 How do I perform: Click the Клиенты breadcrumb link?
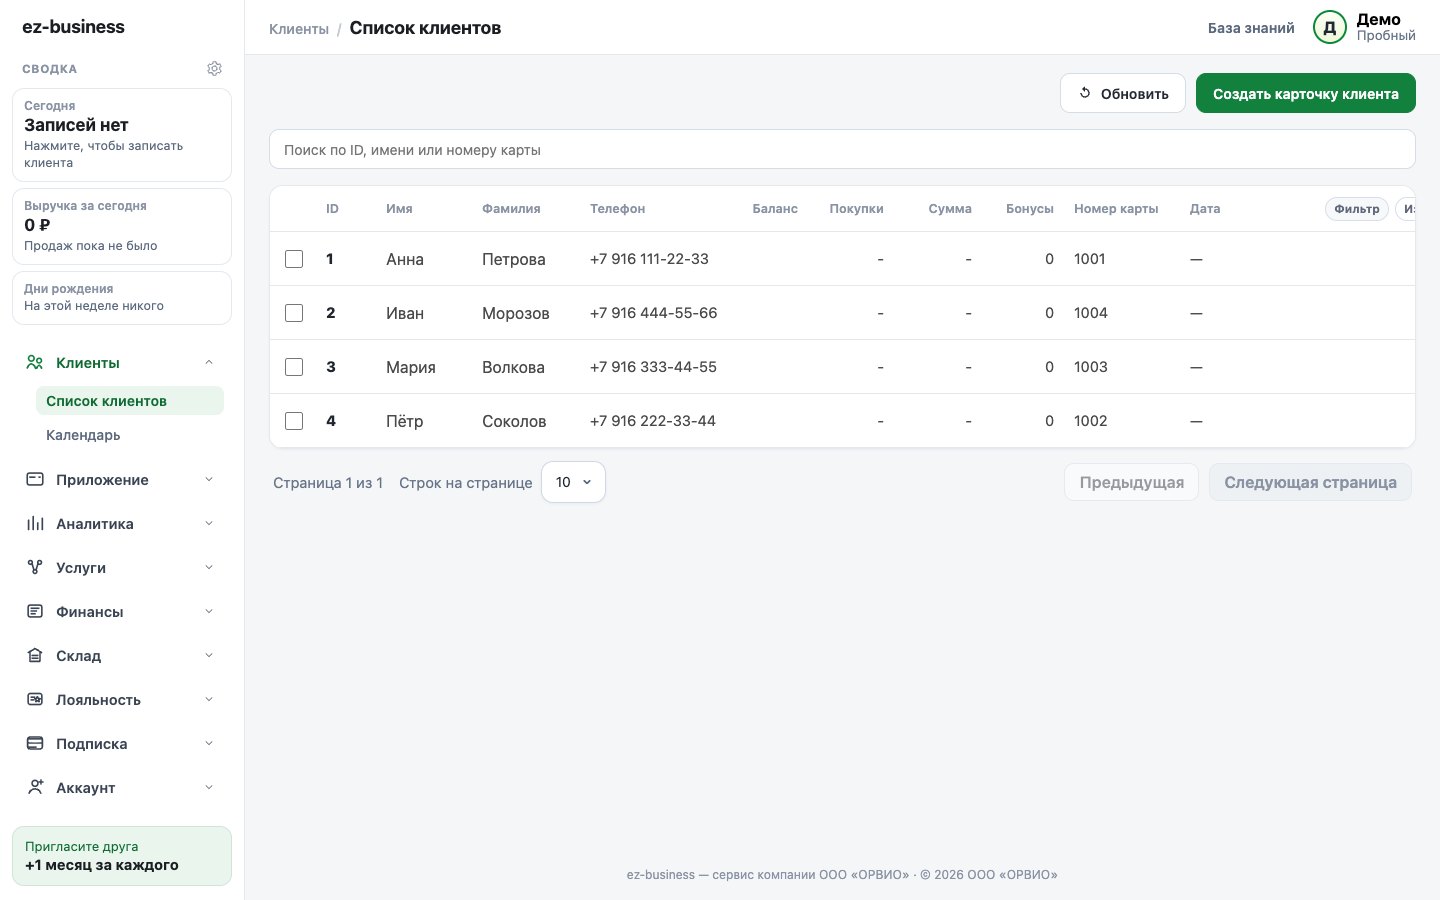tap(299, 29)
